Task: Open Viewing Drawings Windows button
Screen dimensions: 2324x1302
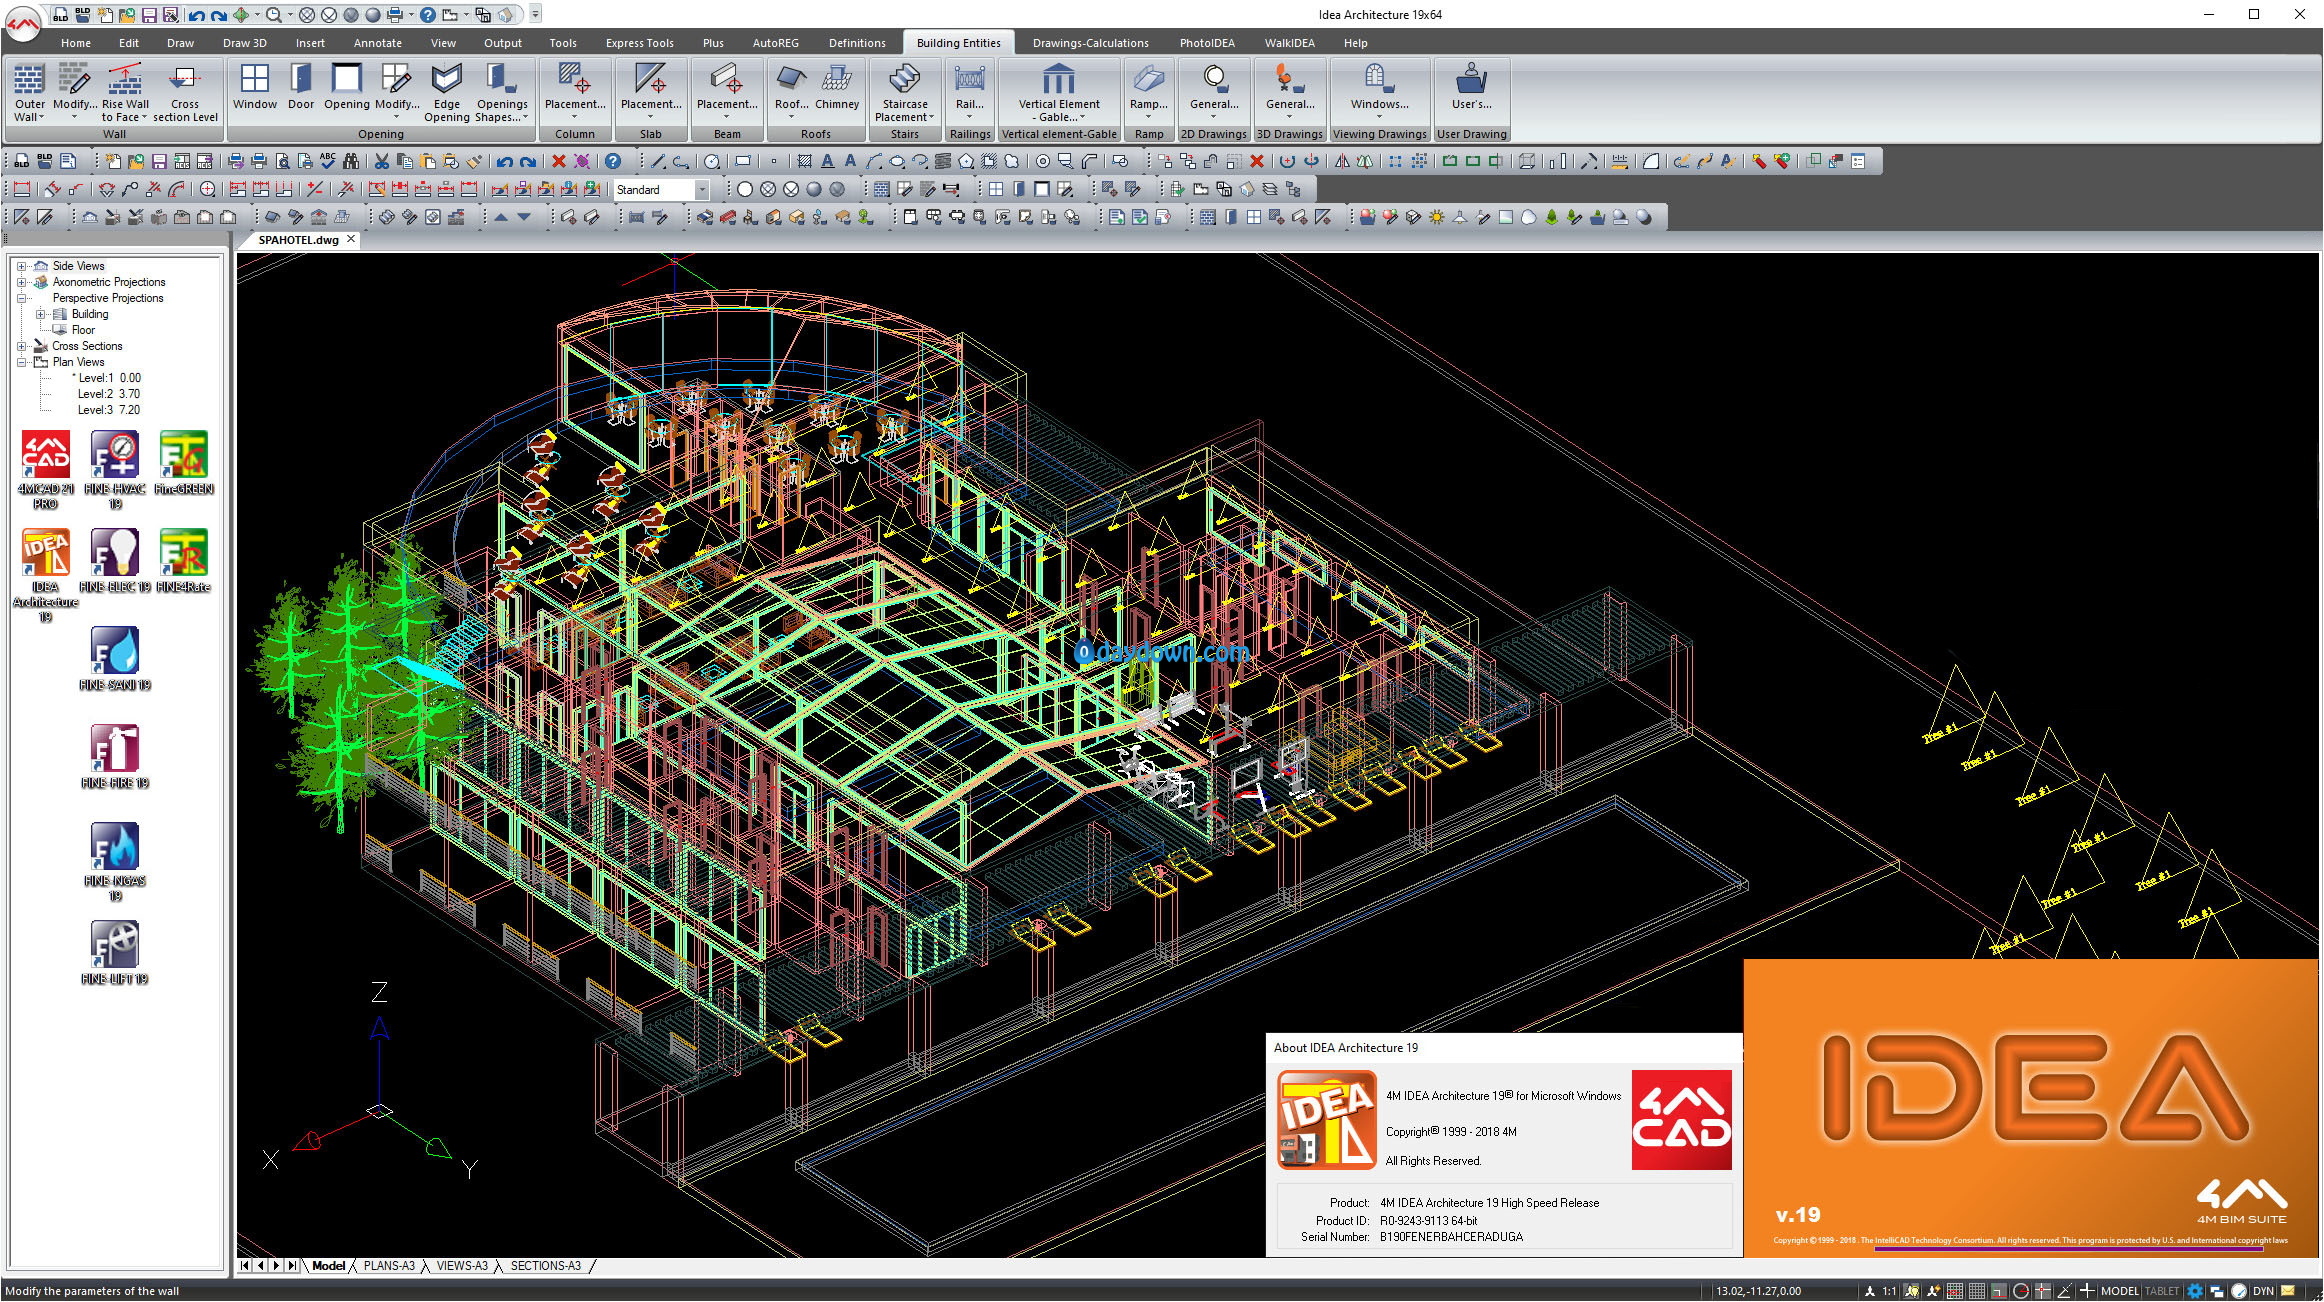Action: click(1379, 92)
